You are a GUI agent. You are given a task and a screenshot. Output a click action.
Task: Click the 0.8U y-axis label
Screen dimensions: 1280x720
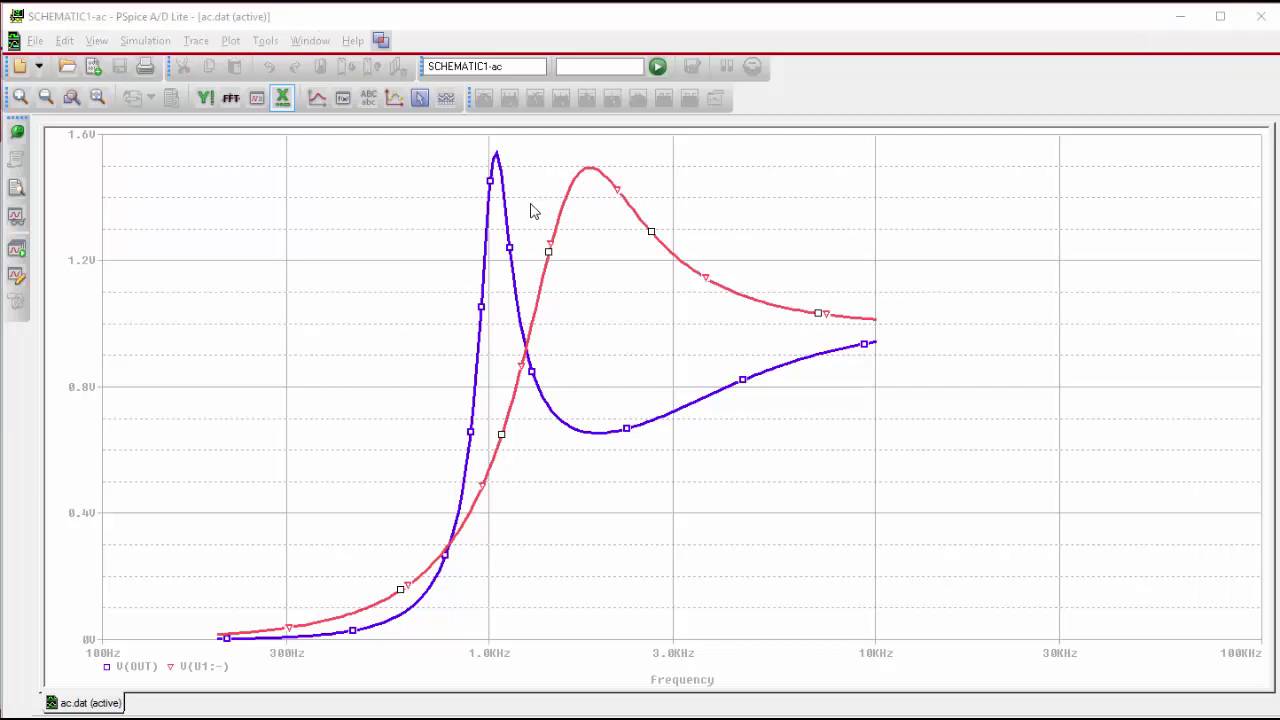82,387
